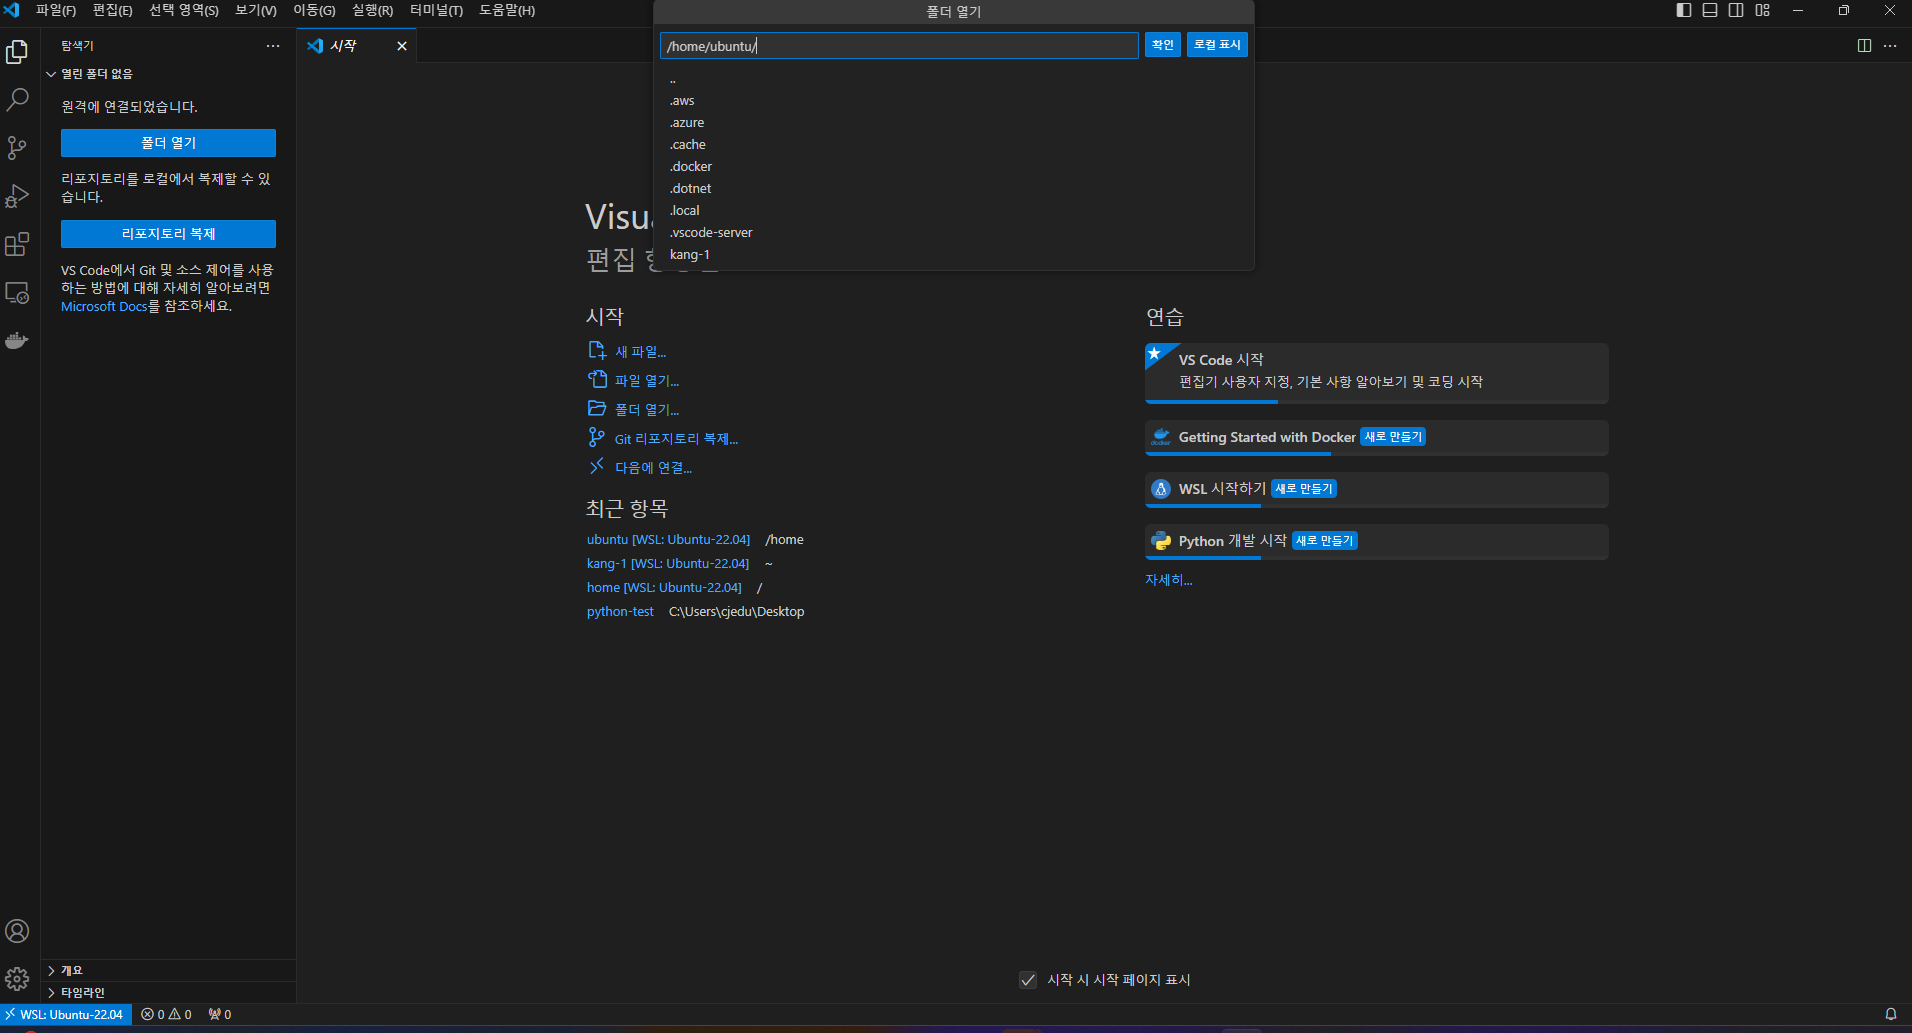Select the .cache folder entry
This screenshot has height=1033, width=1912.
coord(954,145)
